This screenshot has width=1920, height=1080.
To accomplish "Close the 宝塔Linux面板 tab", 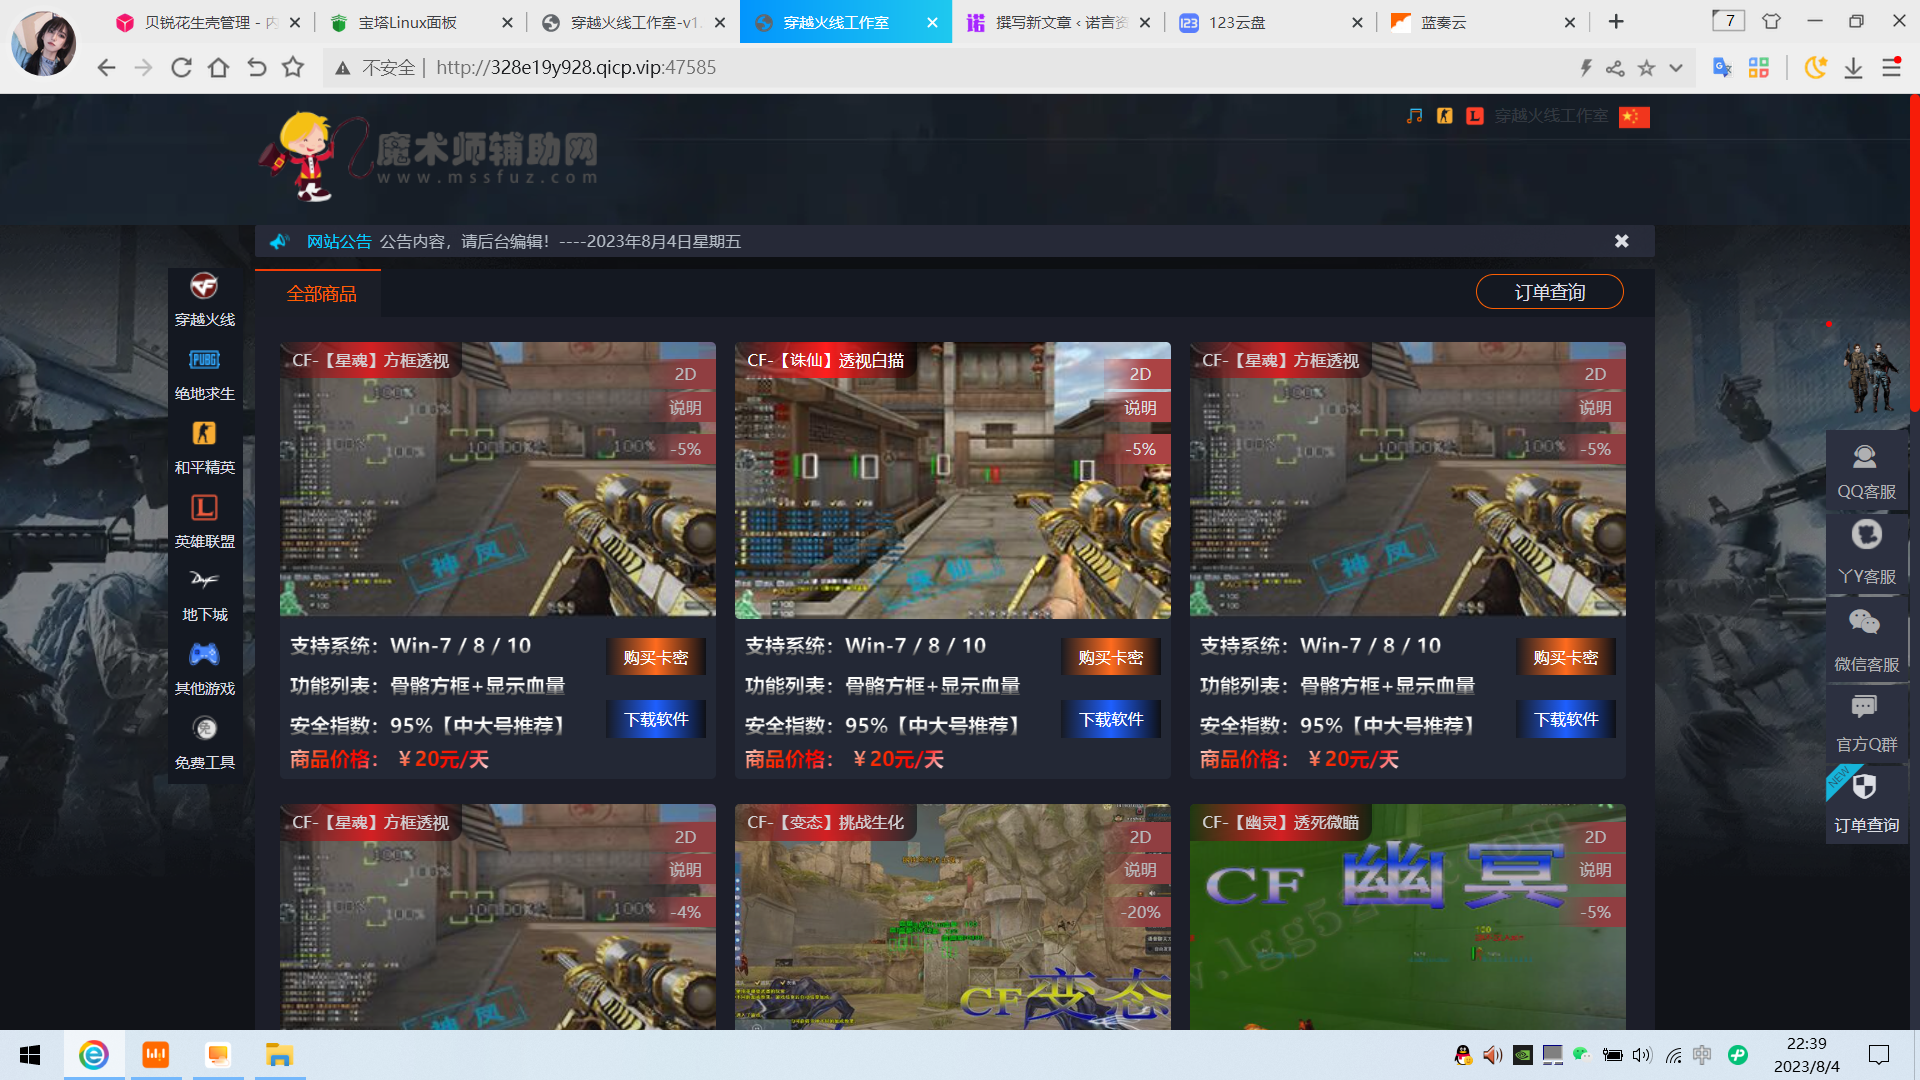I will (507, 22).
